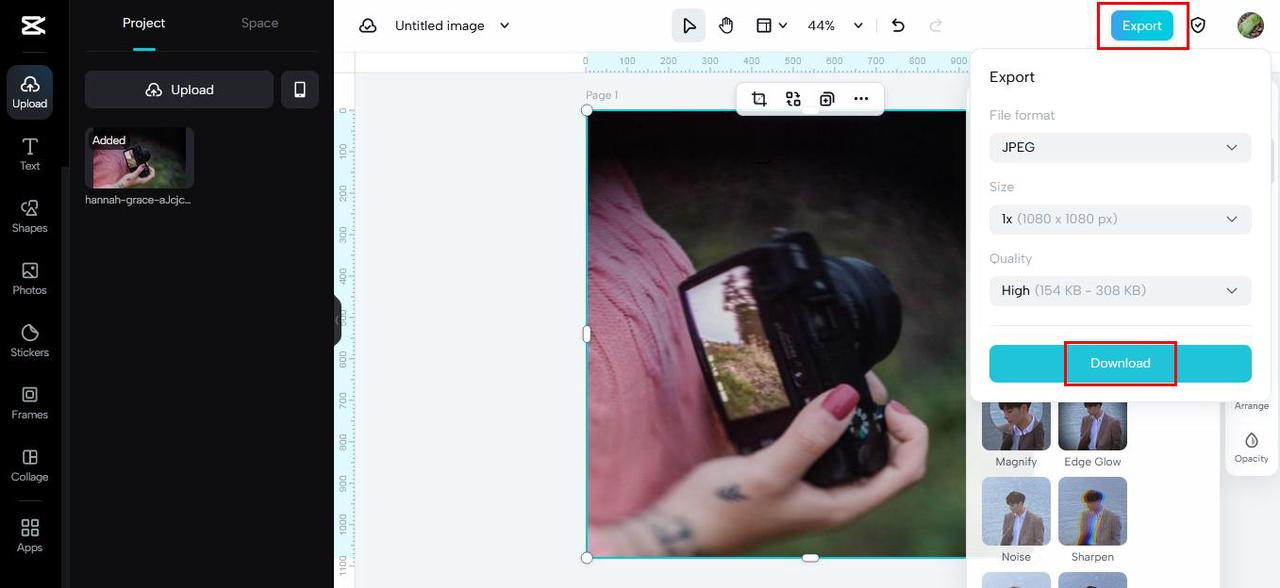The image size is (1280, 588).
Task: Click the hannah-grace file name
Action: 138,200
